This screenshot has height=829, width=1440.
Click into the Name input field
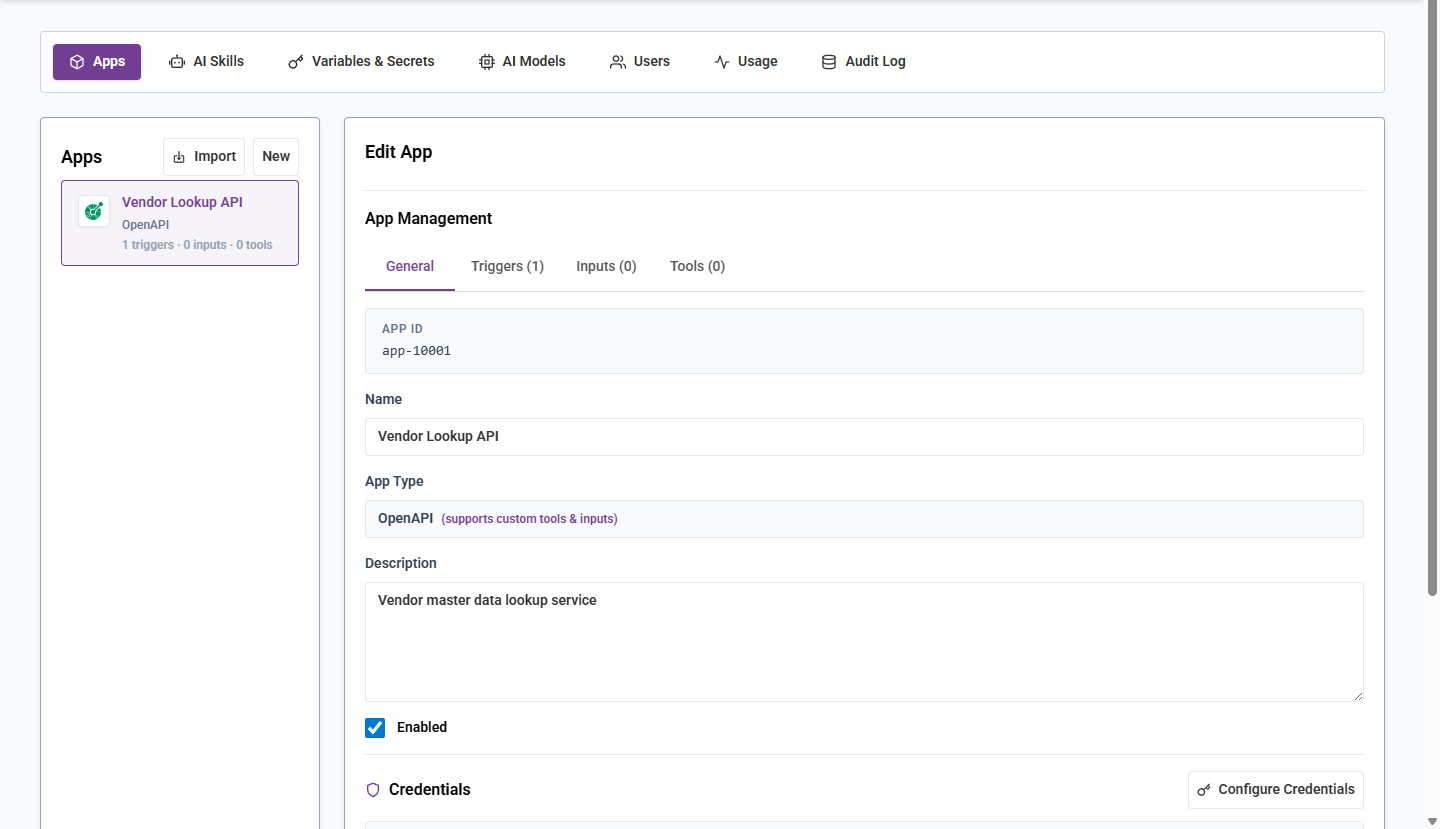(x=864, y=437)
